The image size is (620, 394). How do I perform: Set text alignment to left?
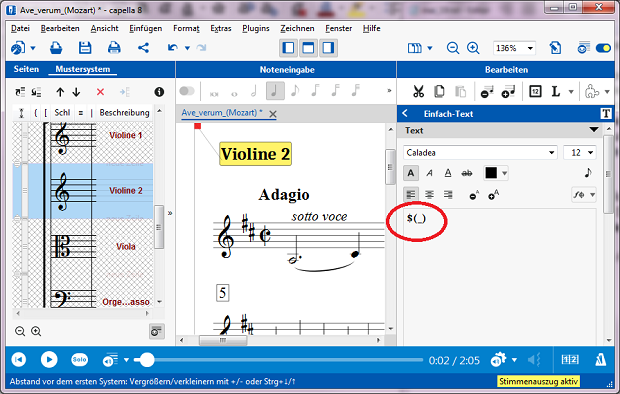pyautogui.click(x=411, y=195)
